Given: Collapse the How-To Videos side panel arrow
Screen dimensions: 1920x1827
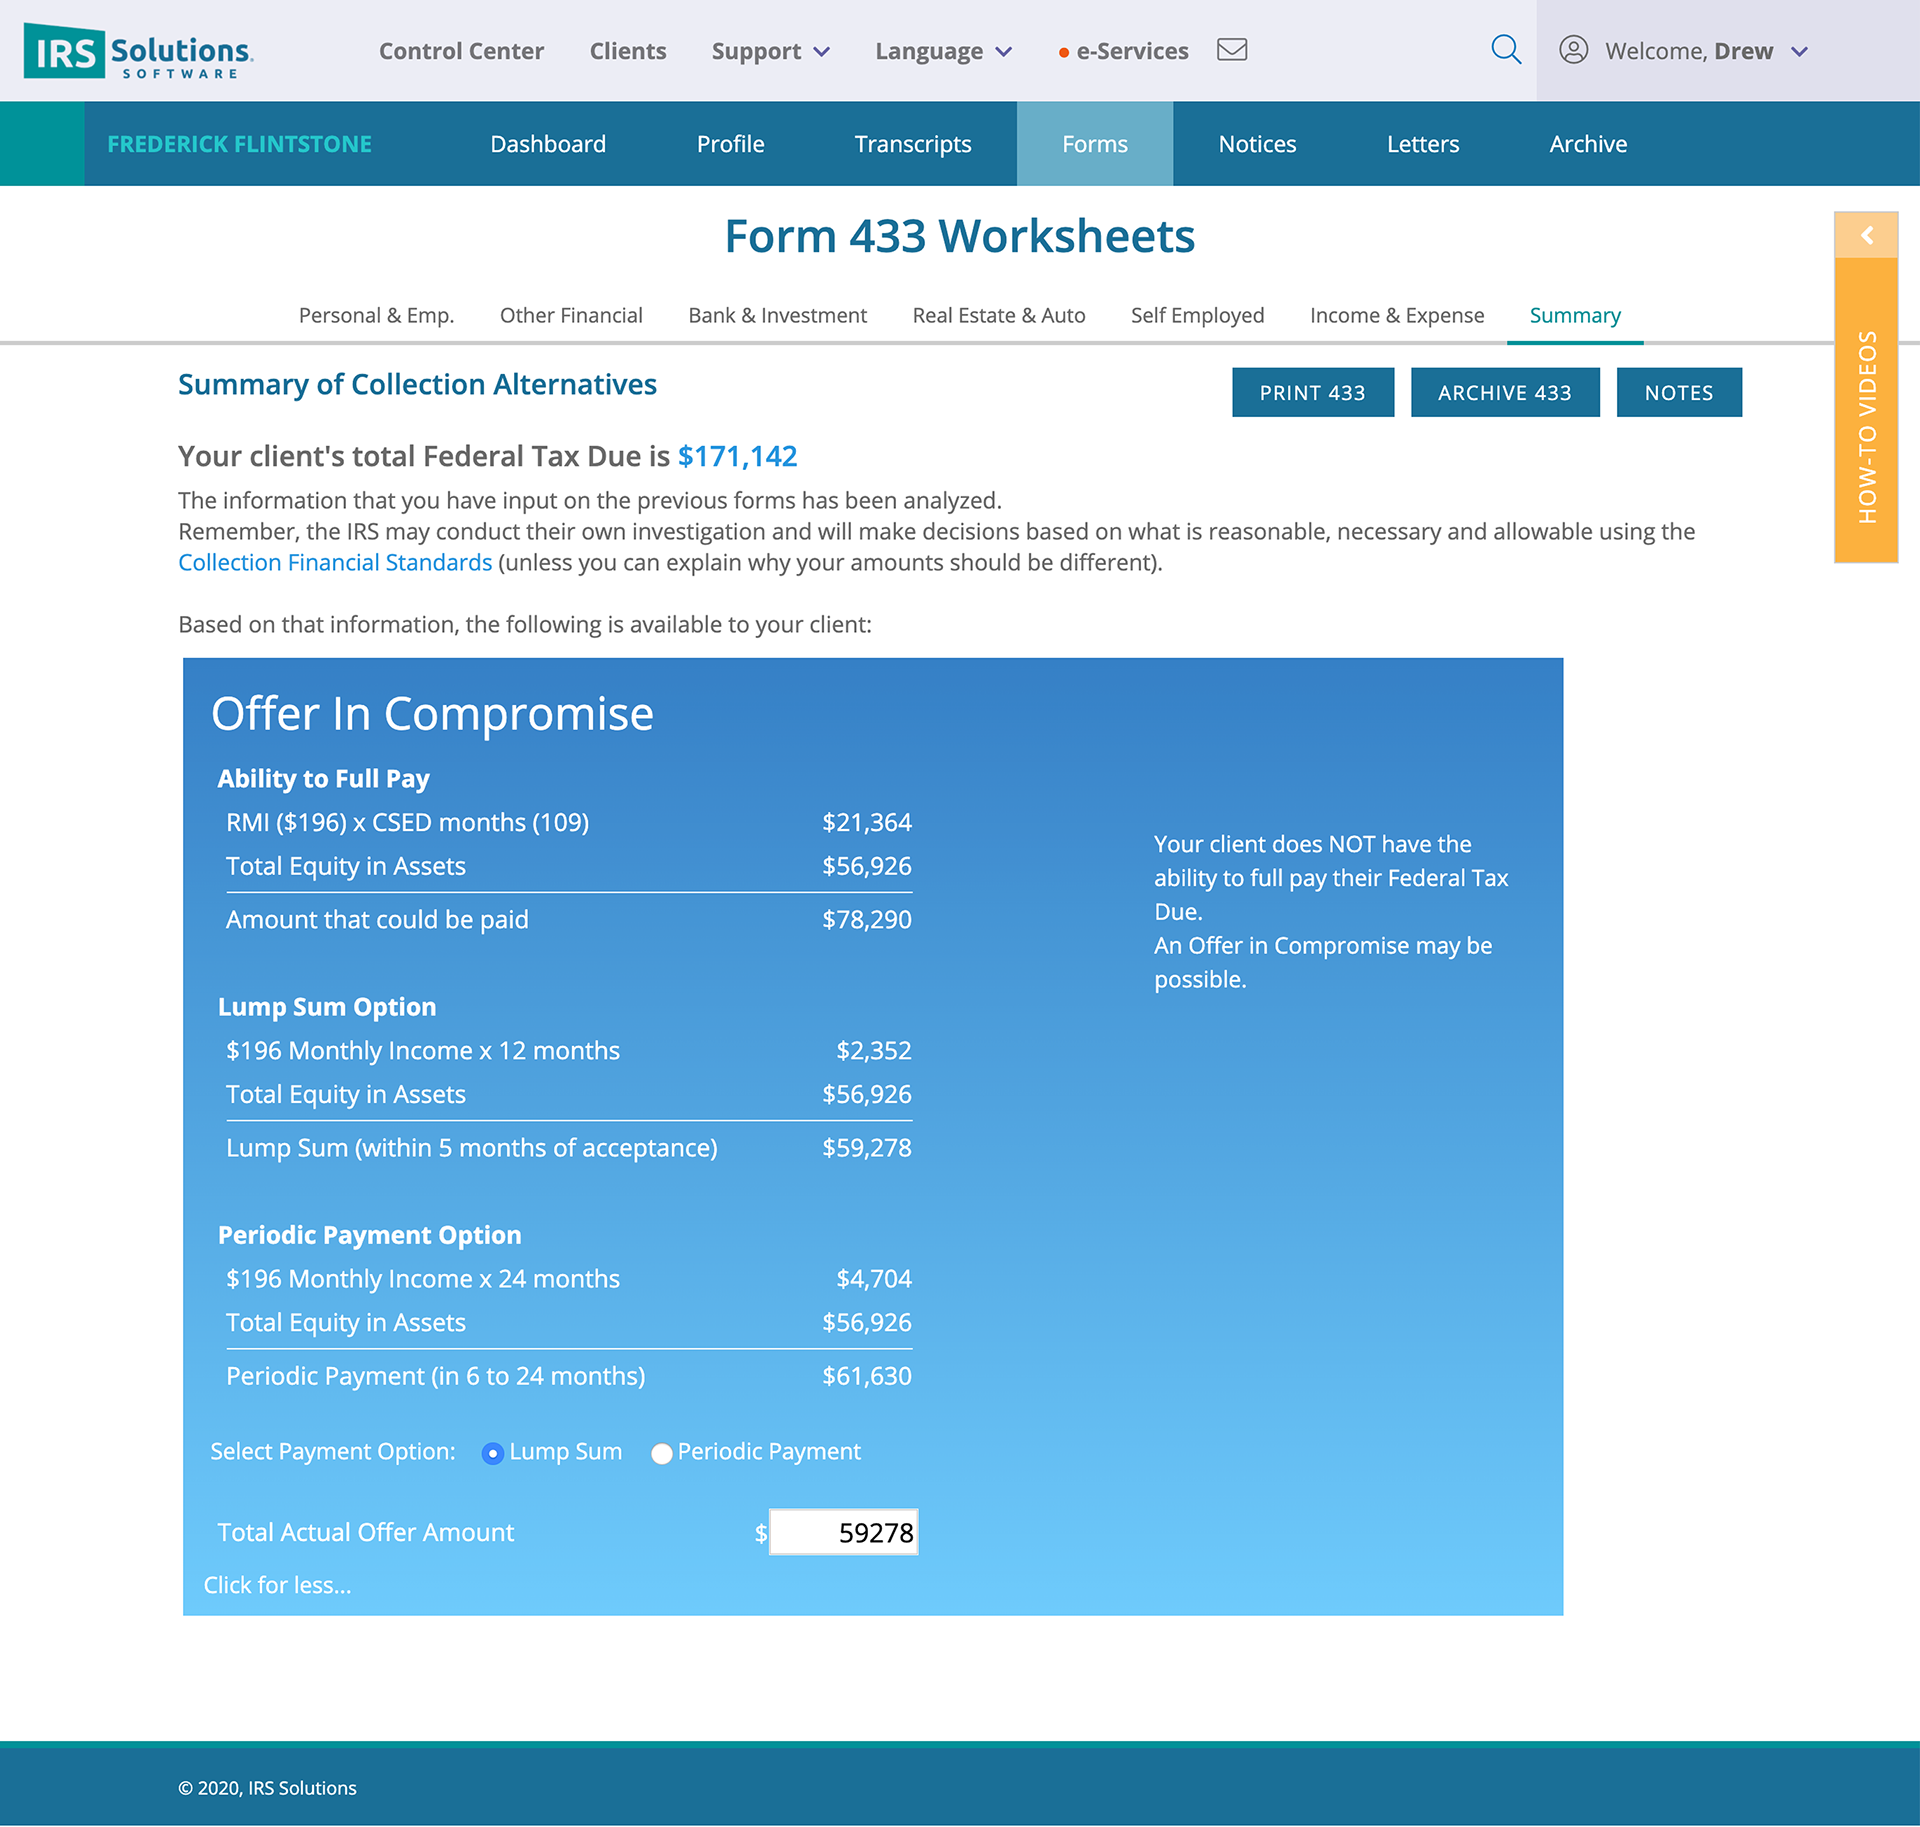Looking at the screenshot, I should pos(1865,235).
